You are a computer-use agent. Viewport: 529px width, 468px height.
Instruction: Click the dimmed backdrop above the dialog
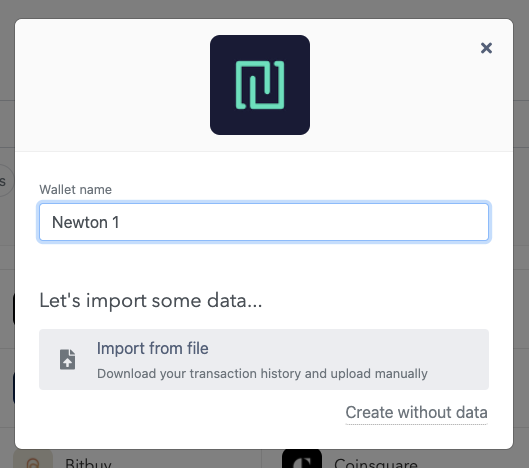click(x=264, y=9)
